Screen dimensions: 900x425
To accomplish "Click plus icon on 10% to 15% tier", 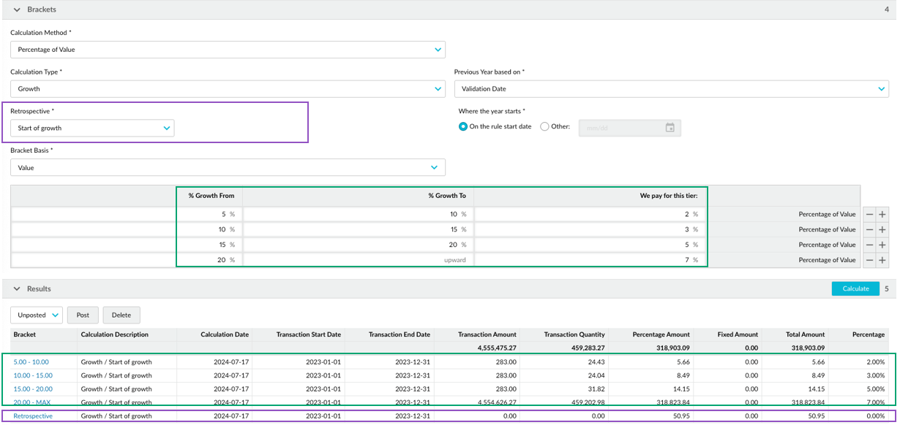I will tap(882, 230).
